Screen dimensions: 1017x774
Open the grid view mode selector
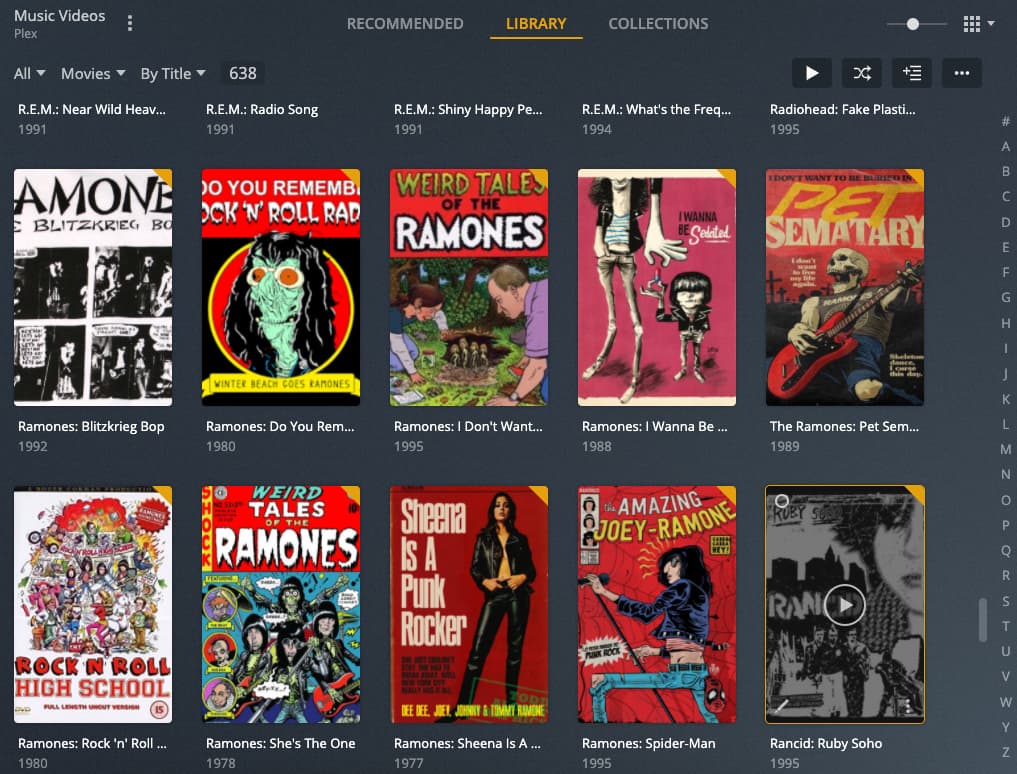[x=979, y=24]
